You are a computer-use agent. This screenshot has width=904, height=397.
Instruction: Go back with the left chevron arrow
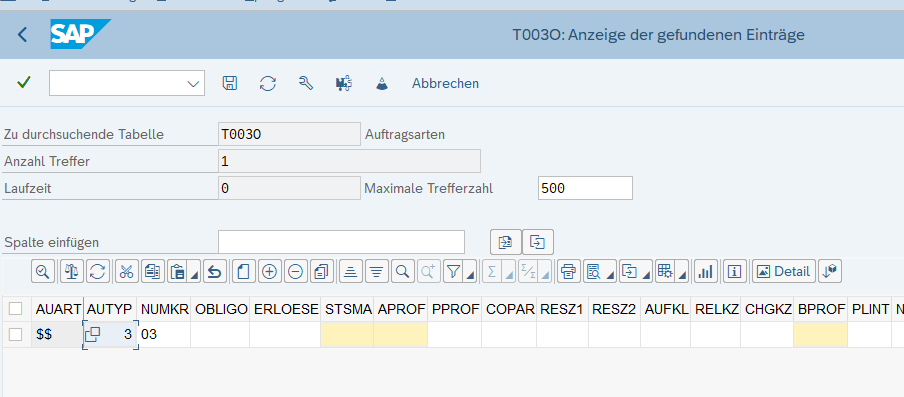[22, 35]
